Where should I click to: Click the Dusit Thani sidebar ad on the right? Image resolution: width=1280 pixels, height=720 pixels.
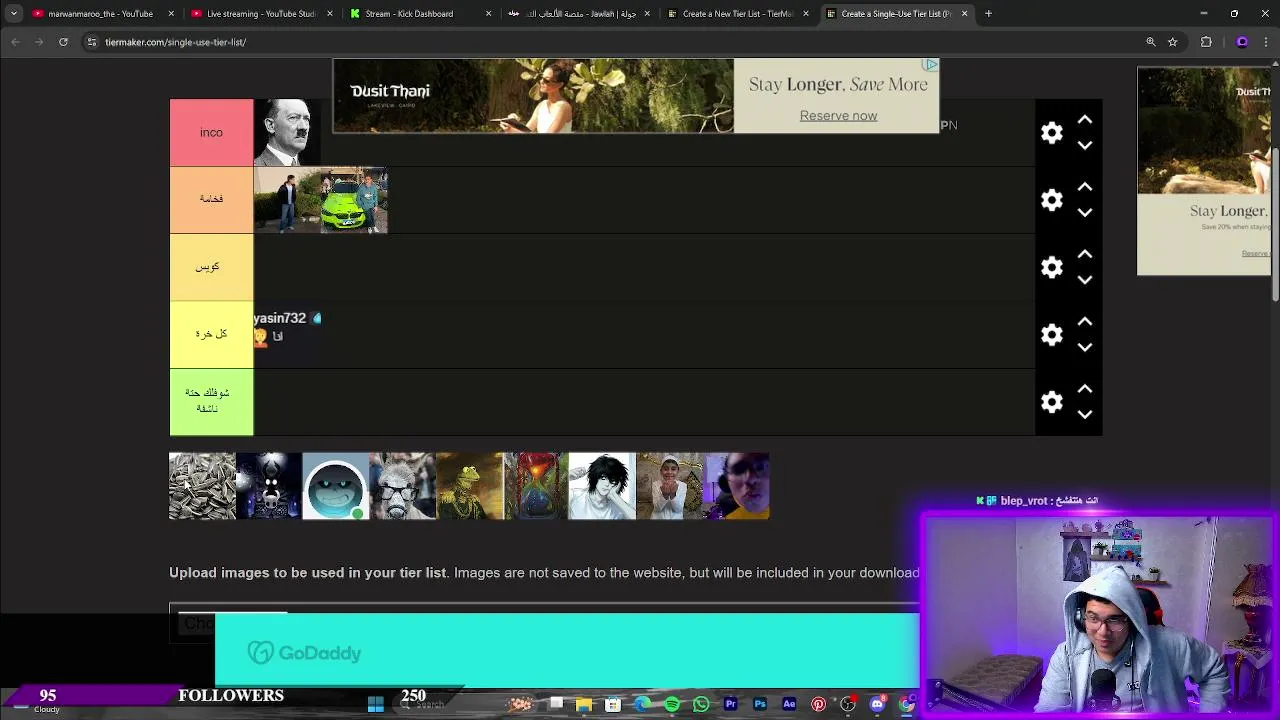1204,171
